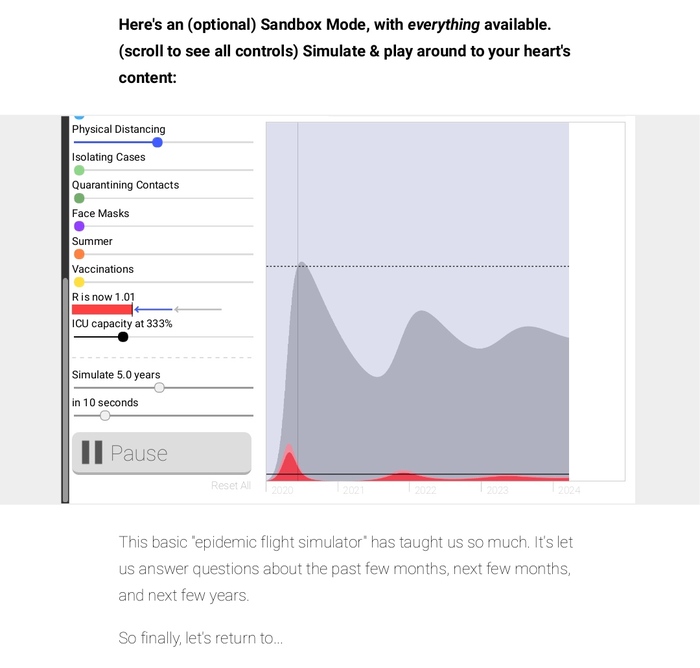Click the black ICU capacity slider handle

(123, 337)
